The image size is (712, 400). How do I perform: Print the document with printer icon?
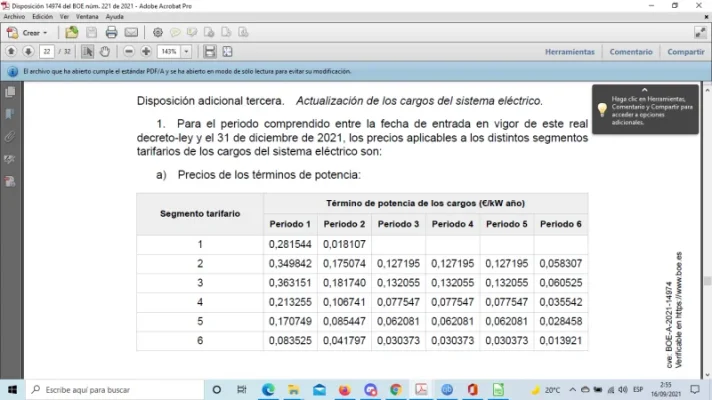coord(111,33)
